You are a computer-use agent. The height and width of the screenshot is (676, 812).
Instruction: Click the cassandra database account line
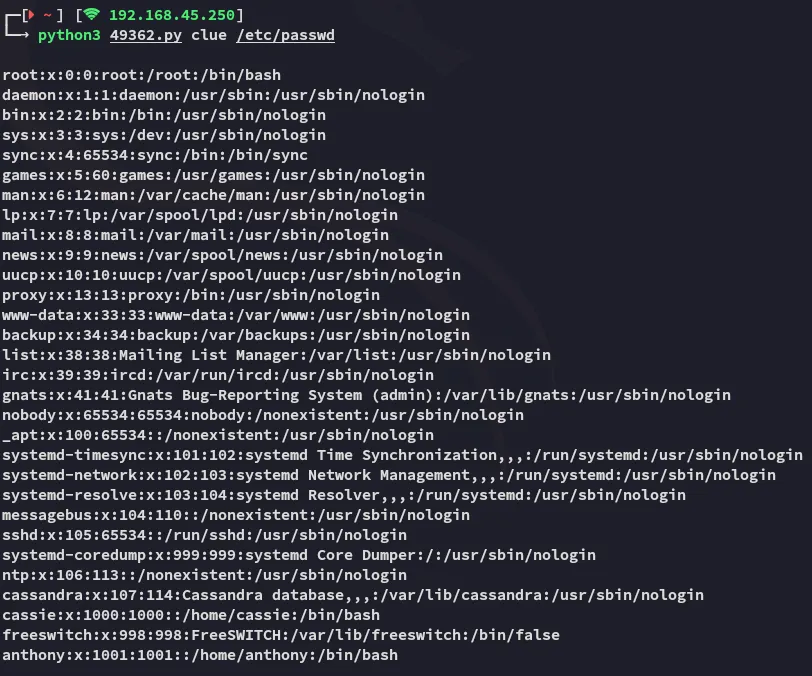[x=352, y=595]
